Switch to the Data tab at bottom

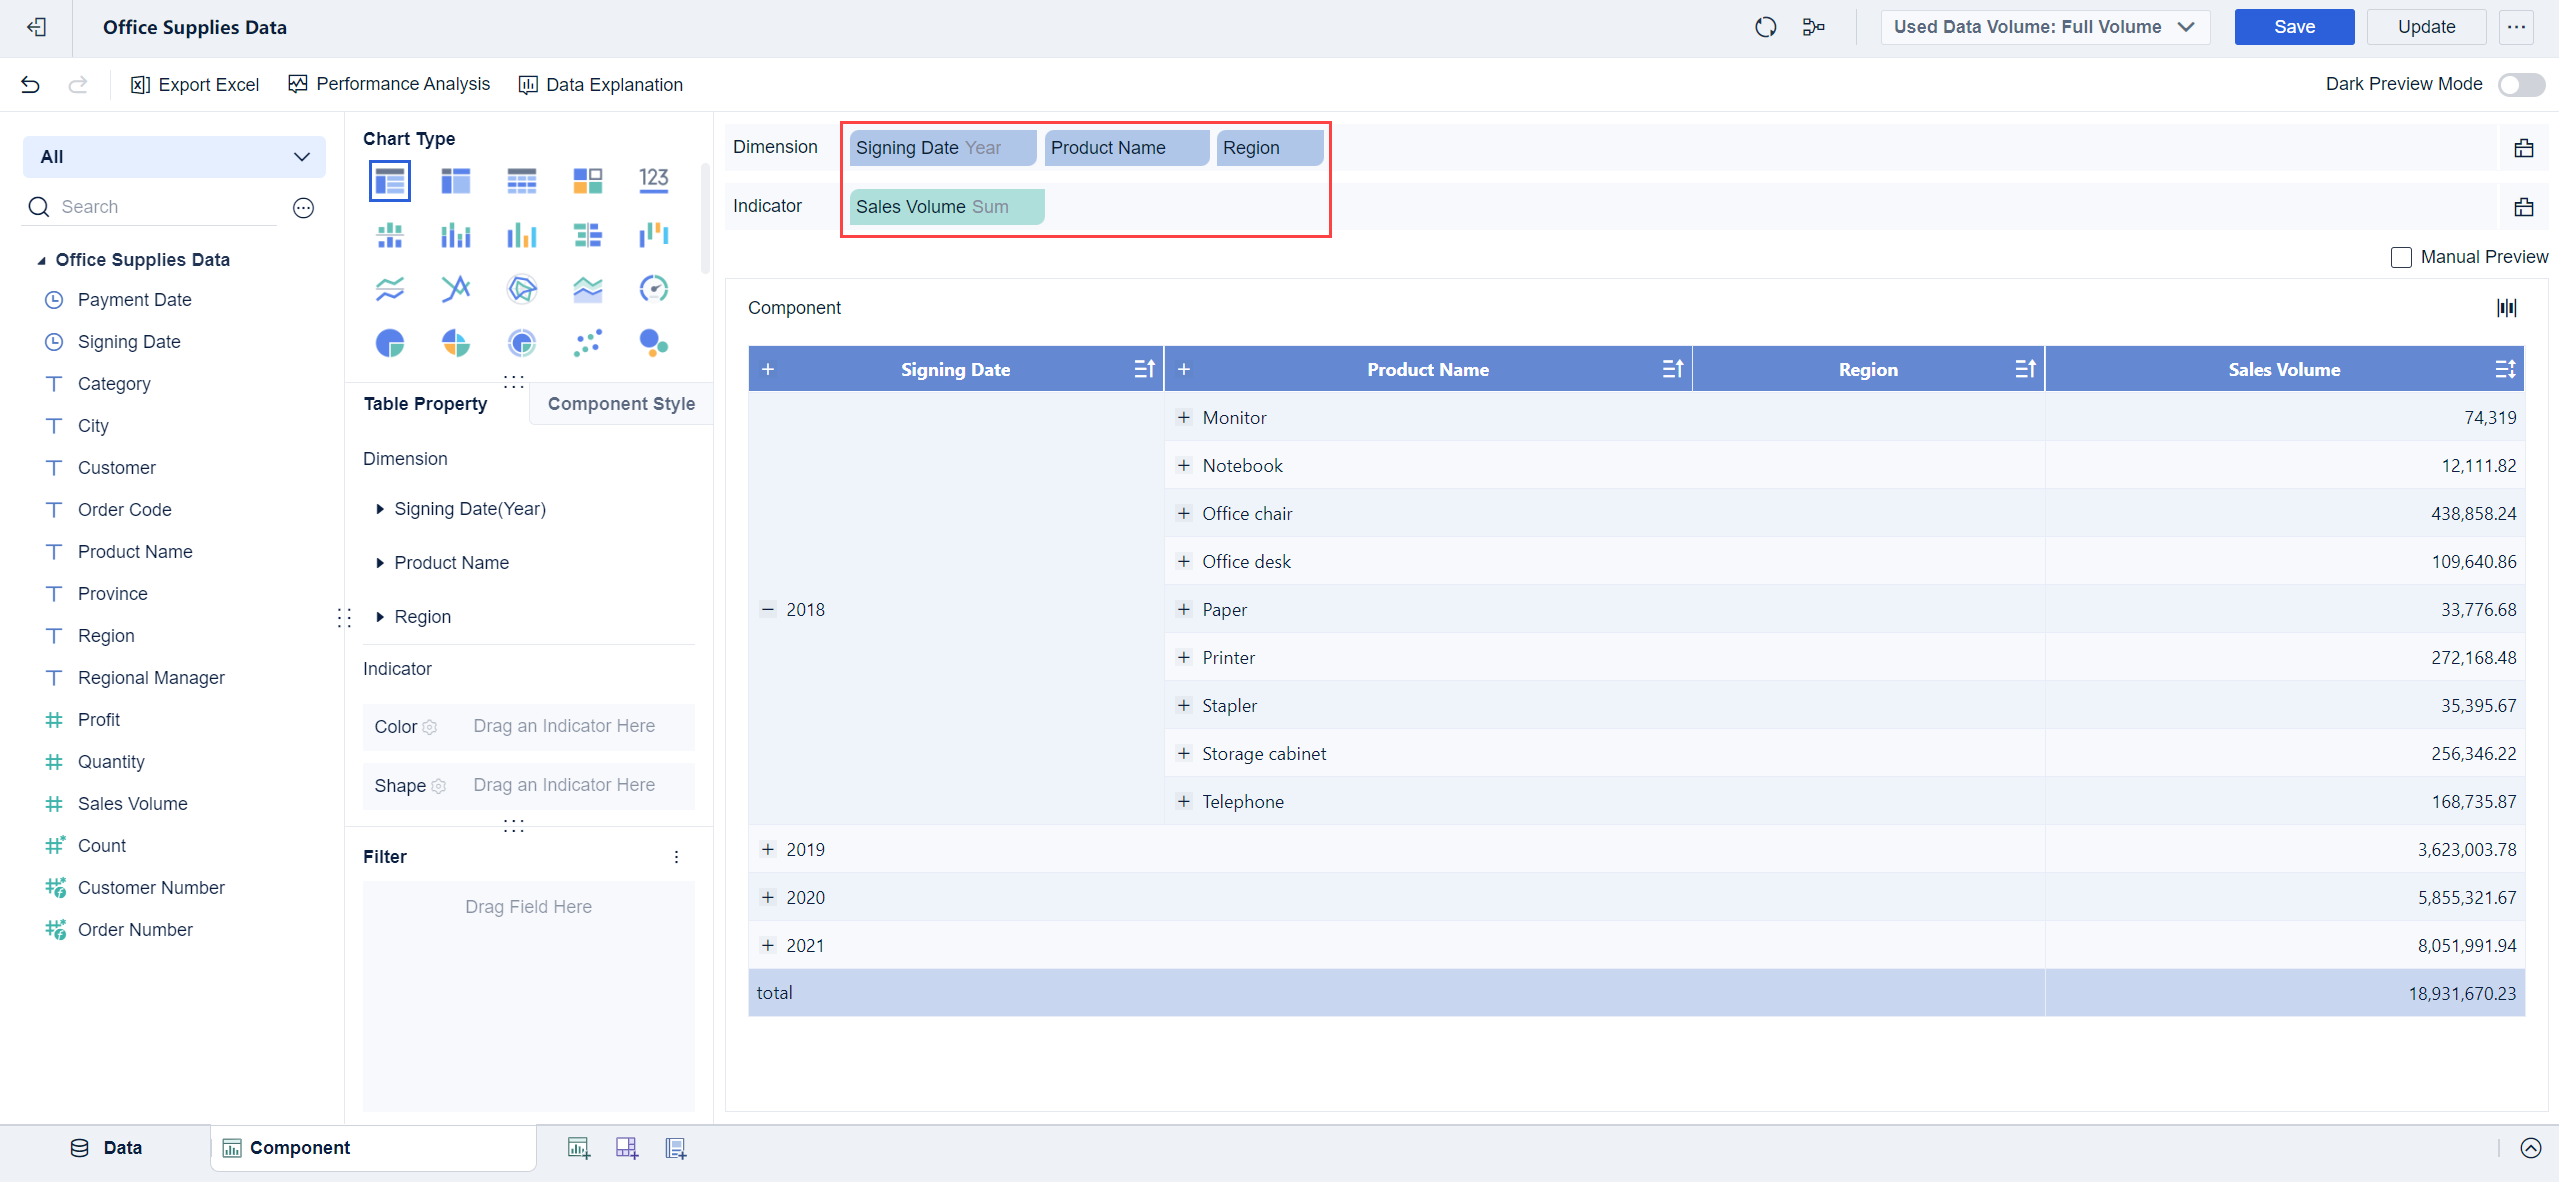(x=106, y=1148)
